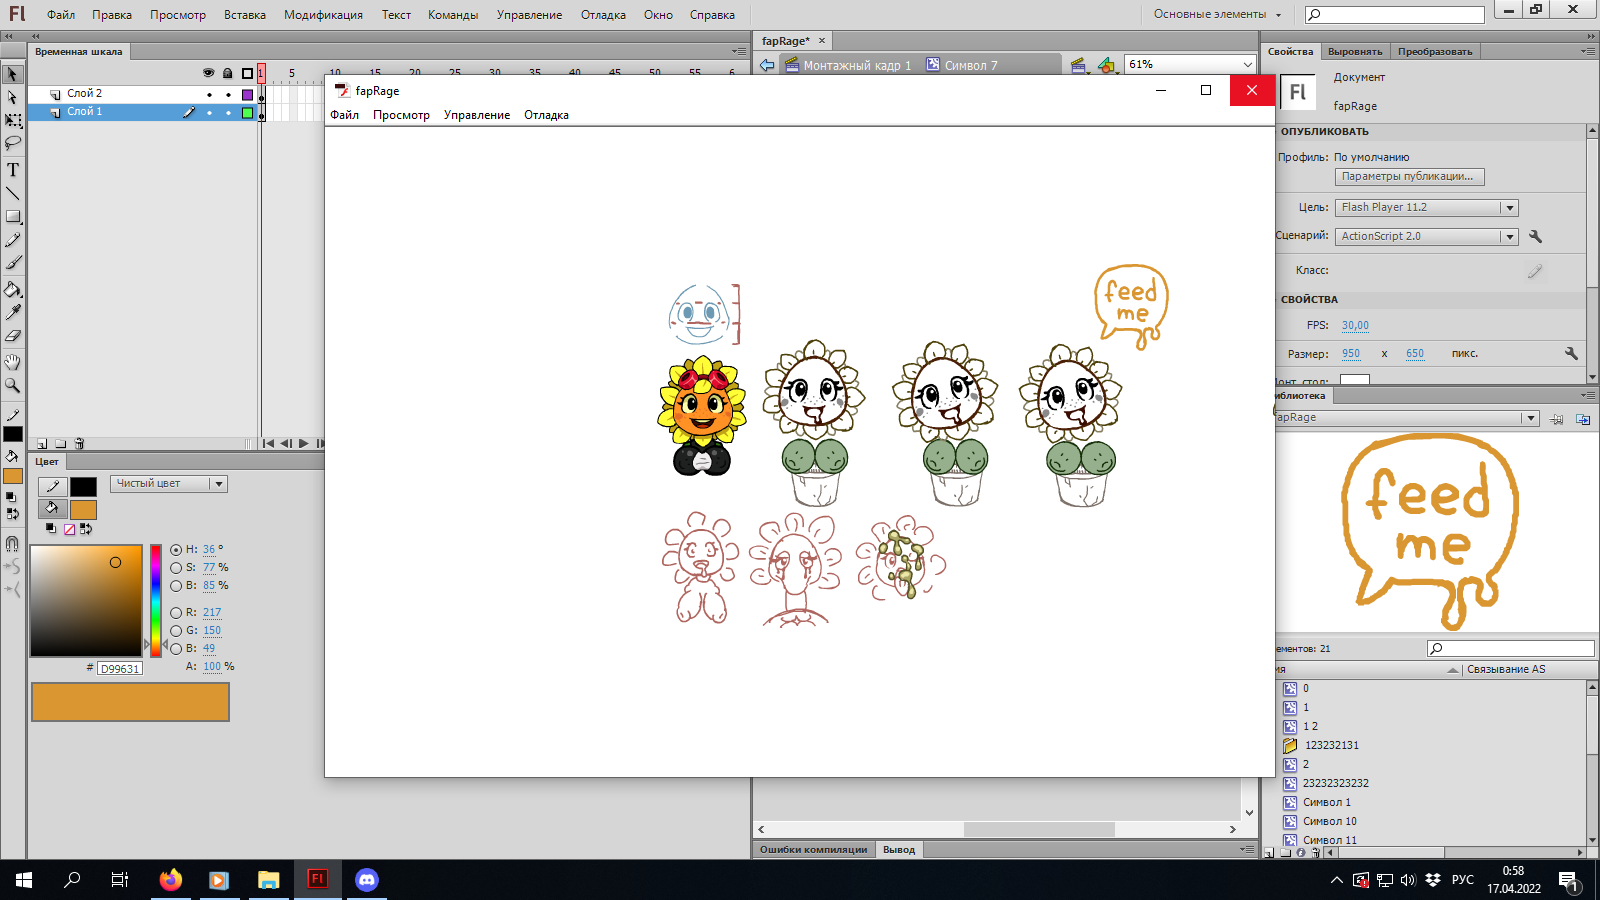Click the ActionScript settings wrench icon
Screen dimensions: 1600x900
click(1536, 237)
